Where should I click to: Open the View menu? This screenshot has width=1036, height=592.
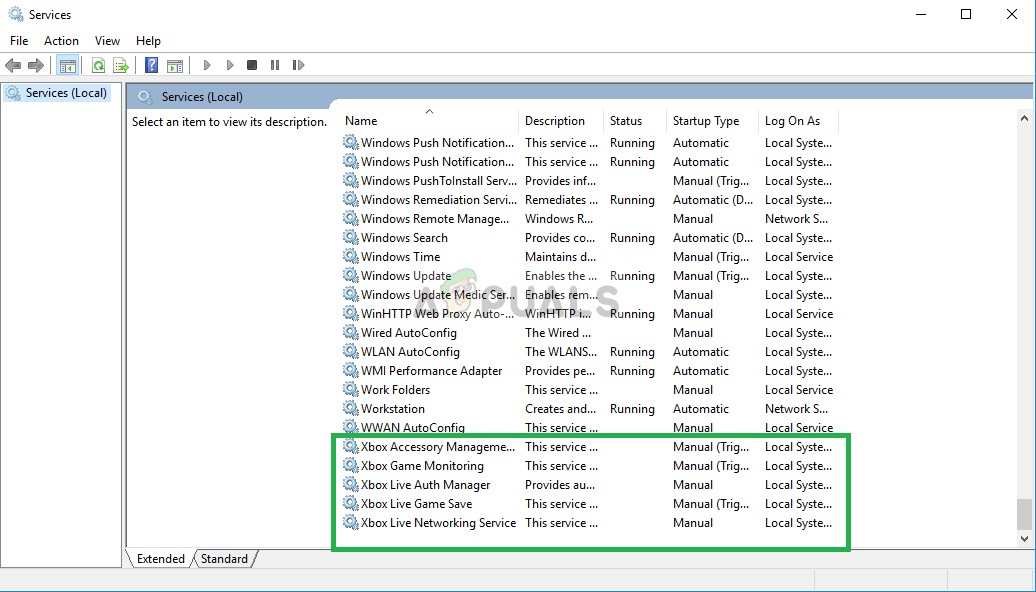(x=107, y=41)
